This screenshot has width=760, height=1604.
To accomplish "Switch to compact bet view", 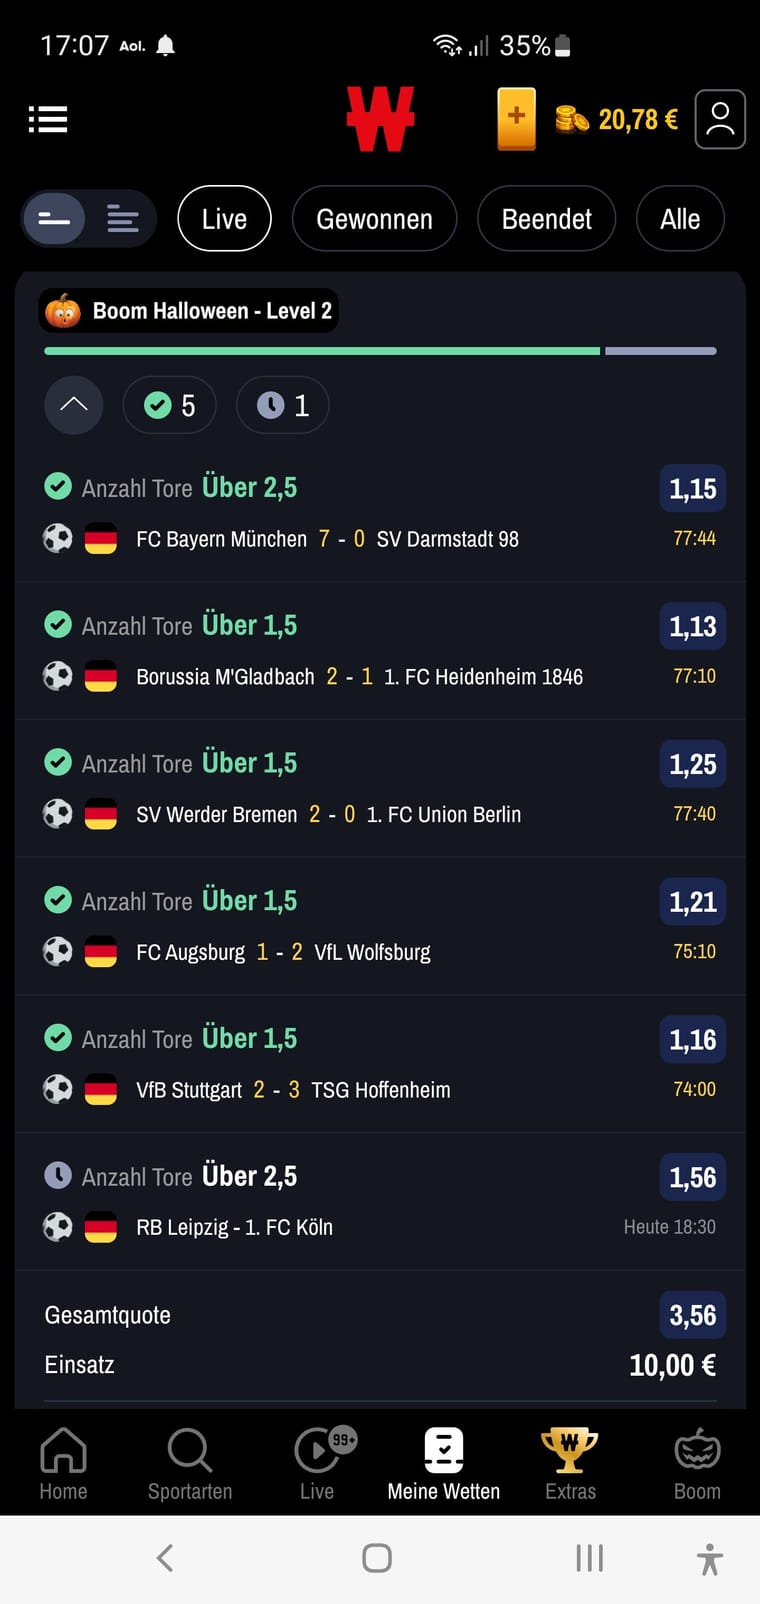I will coord(54,219).
